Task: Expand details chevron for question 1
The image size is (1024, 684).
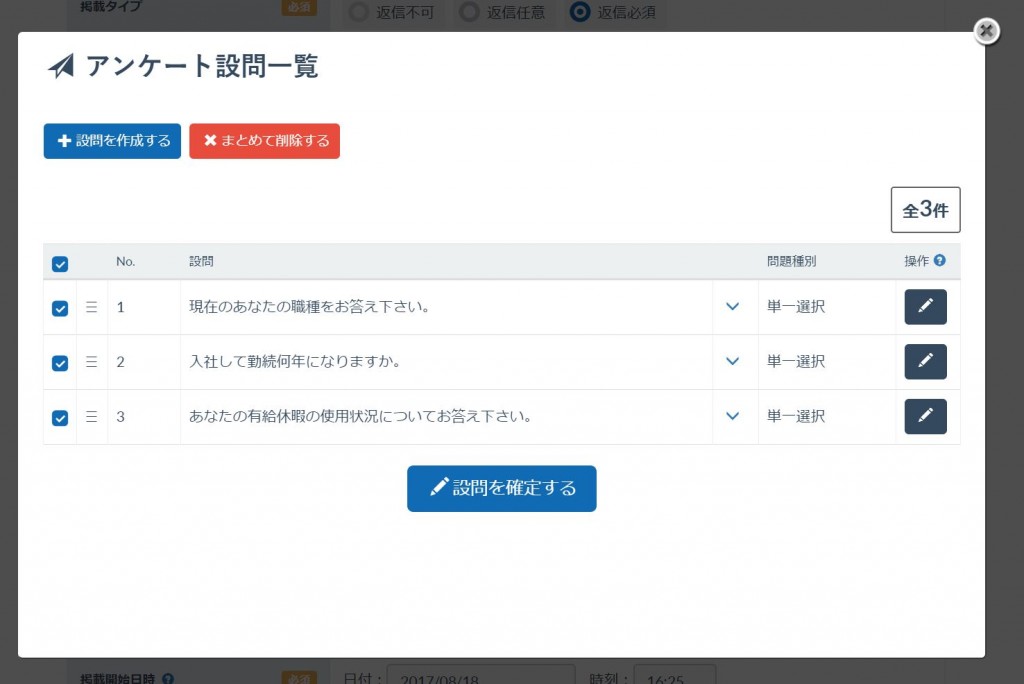Action: pyautogui.click(x=733, y=306)
